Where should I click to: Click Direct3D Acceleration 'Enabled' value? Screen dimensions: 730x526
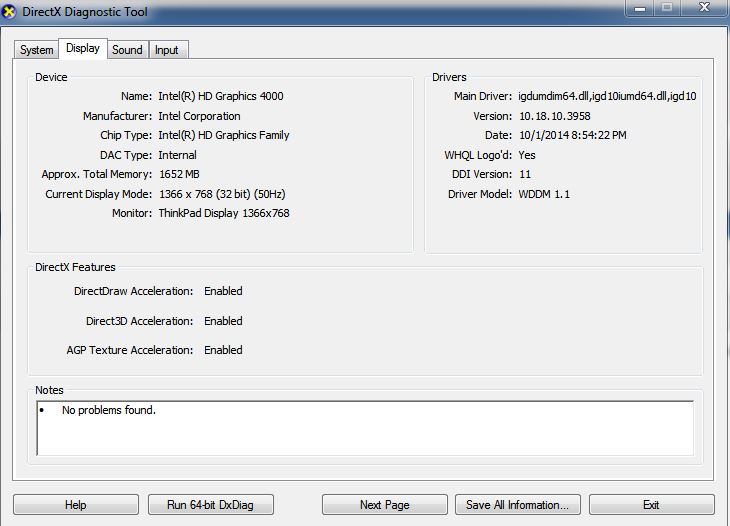click(x=223, y=321)
